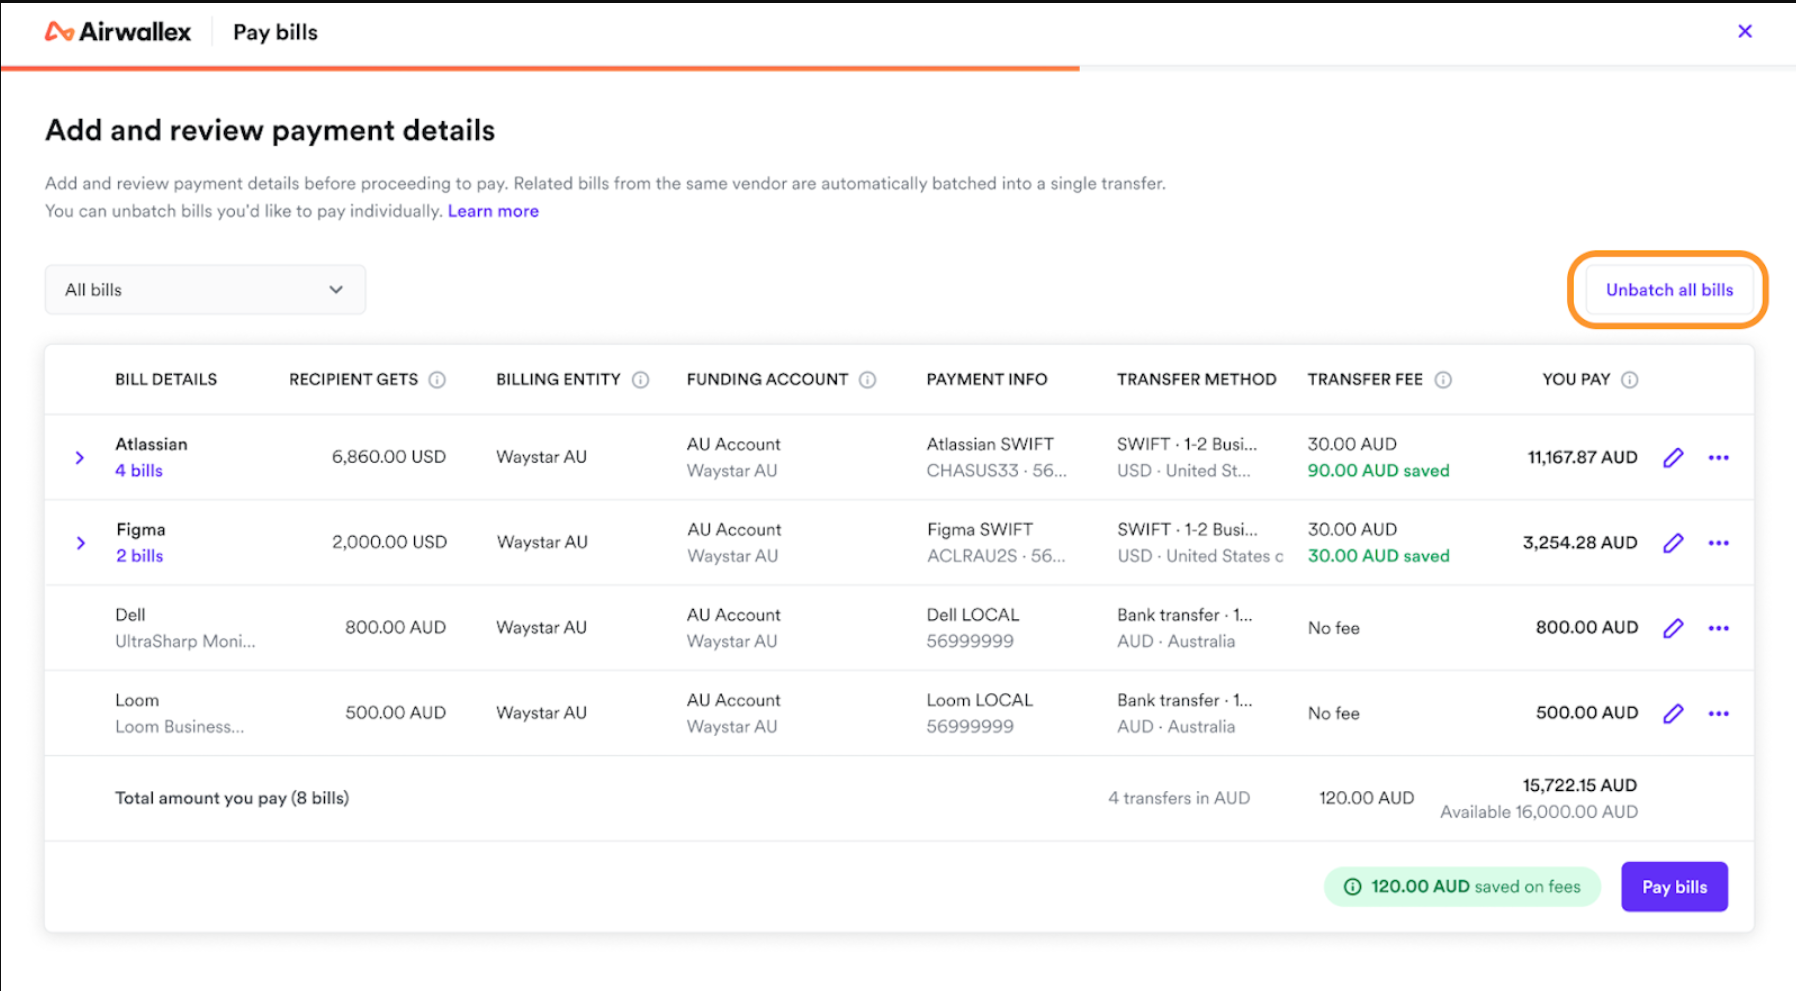Show Billing Entity info icon

click(641, 380)
